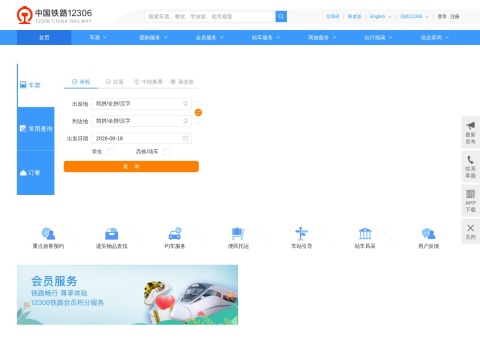Click the orange swap stations icon
Image resolution: width=480 pixels, height=360 pixels.
pyautogui.click(x=198, y=112)
